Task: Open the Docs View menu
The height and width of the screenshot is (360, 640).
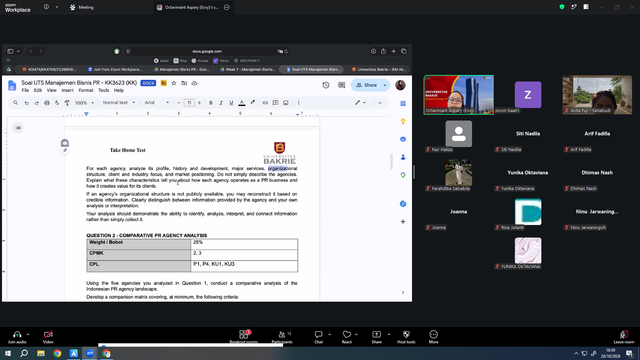Action: [x=51, y=90]
